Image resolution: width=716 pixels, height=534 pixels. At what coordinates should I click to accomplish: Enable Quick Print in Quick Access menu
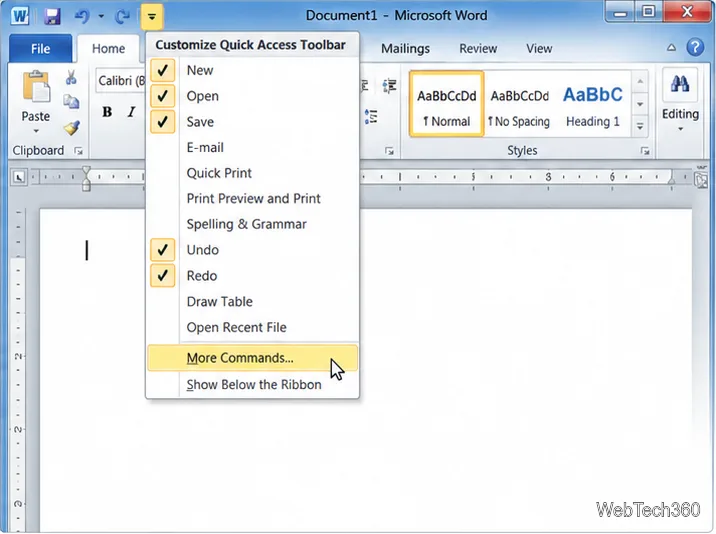[252, 173]
